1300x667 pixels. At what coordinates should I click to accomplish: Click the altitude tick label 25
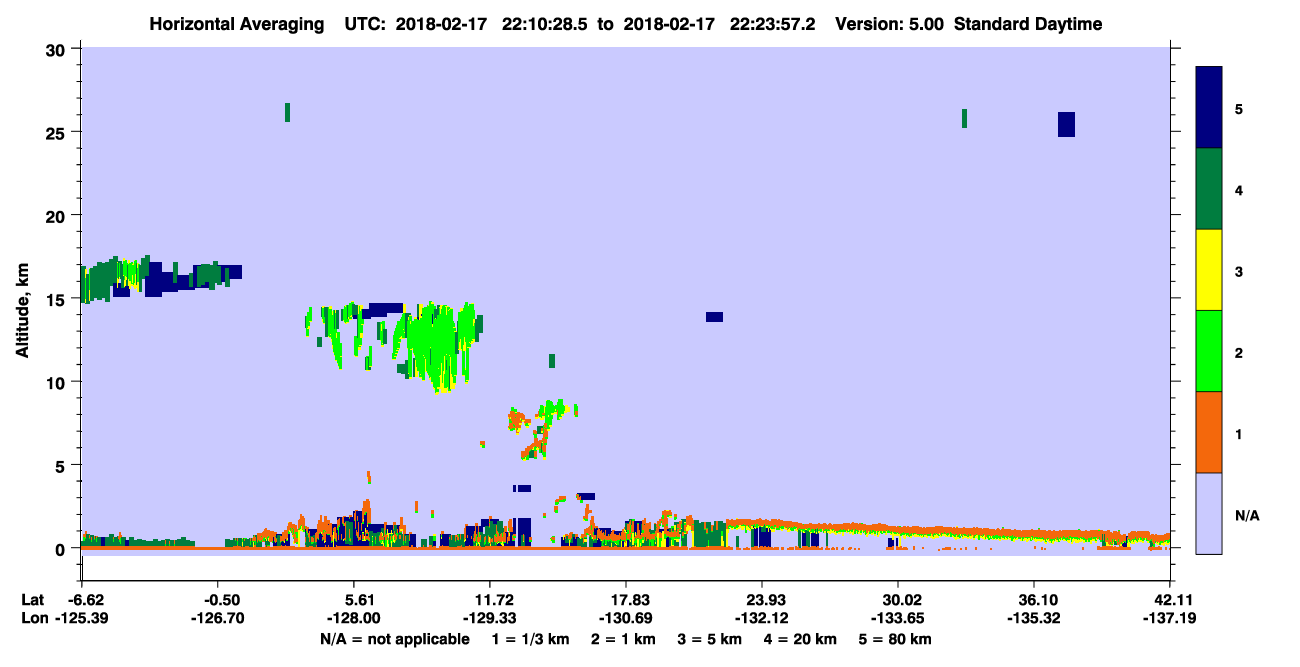[58, 133]
